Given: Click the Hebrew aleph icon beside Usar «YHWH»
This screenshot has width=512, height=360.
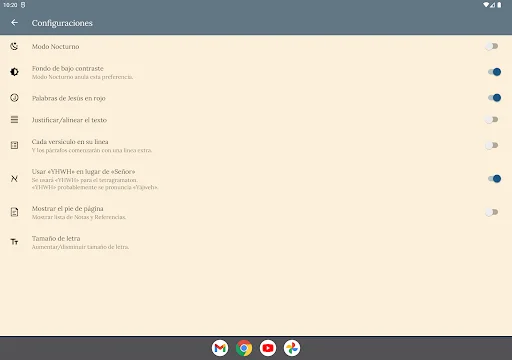Looking at the screenshot, I should [x=14, y=179].
